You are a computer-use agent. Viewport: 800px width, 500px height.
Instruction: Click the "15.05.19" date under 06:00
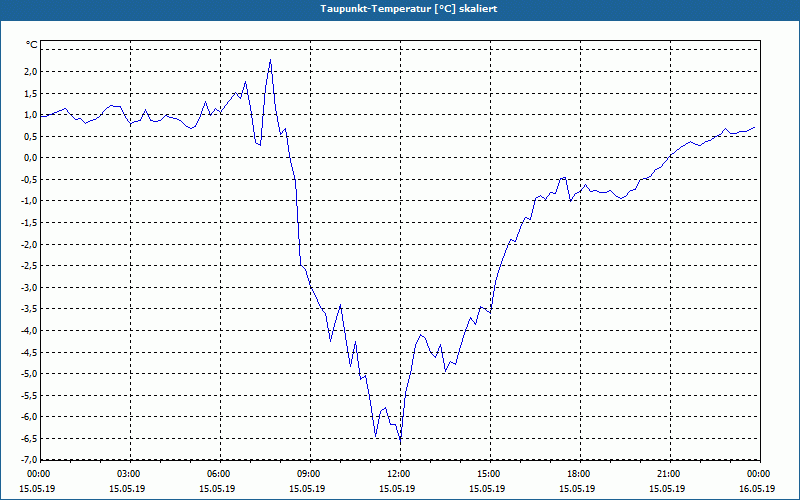click(x=217, y=489)
